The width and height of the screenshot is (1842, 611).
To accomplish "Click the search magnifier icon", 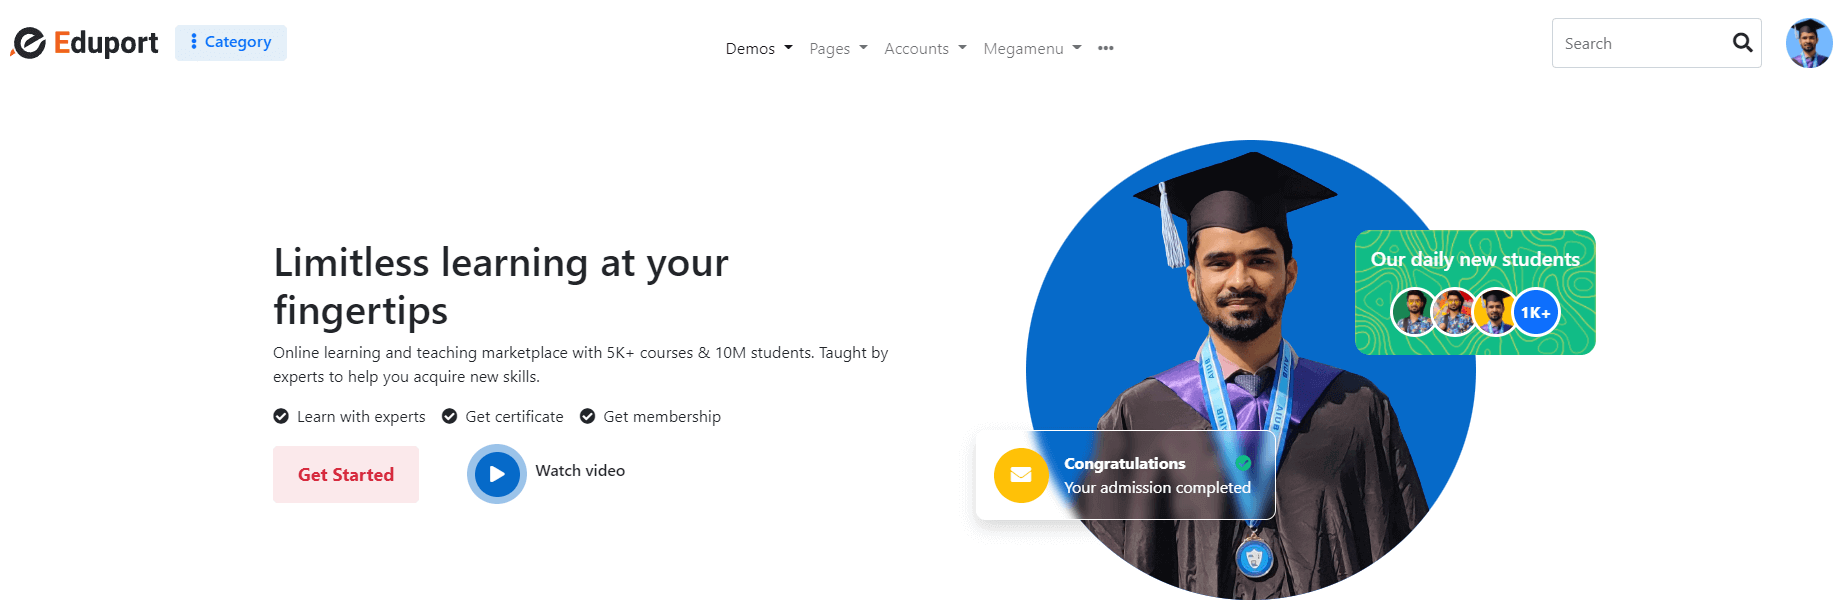I will (x=1742, y=43).
